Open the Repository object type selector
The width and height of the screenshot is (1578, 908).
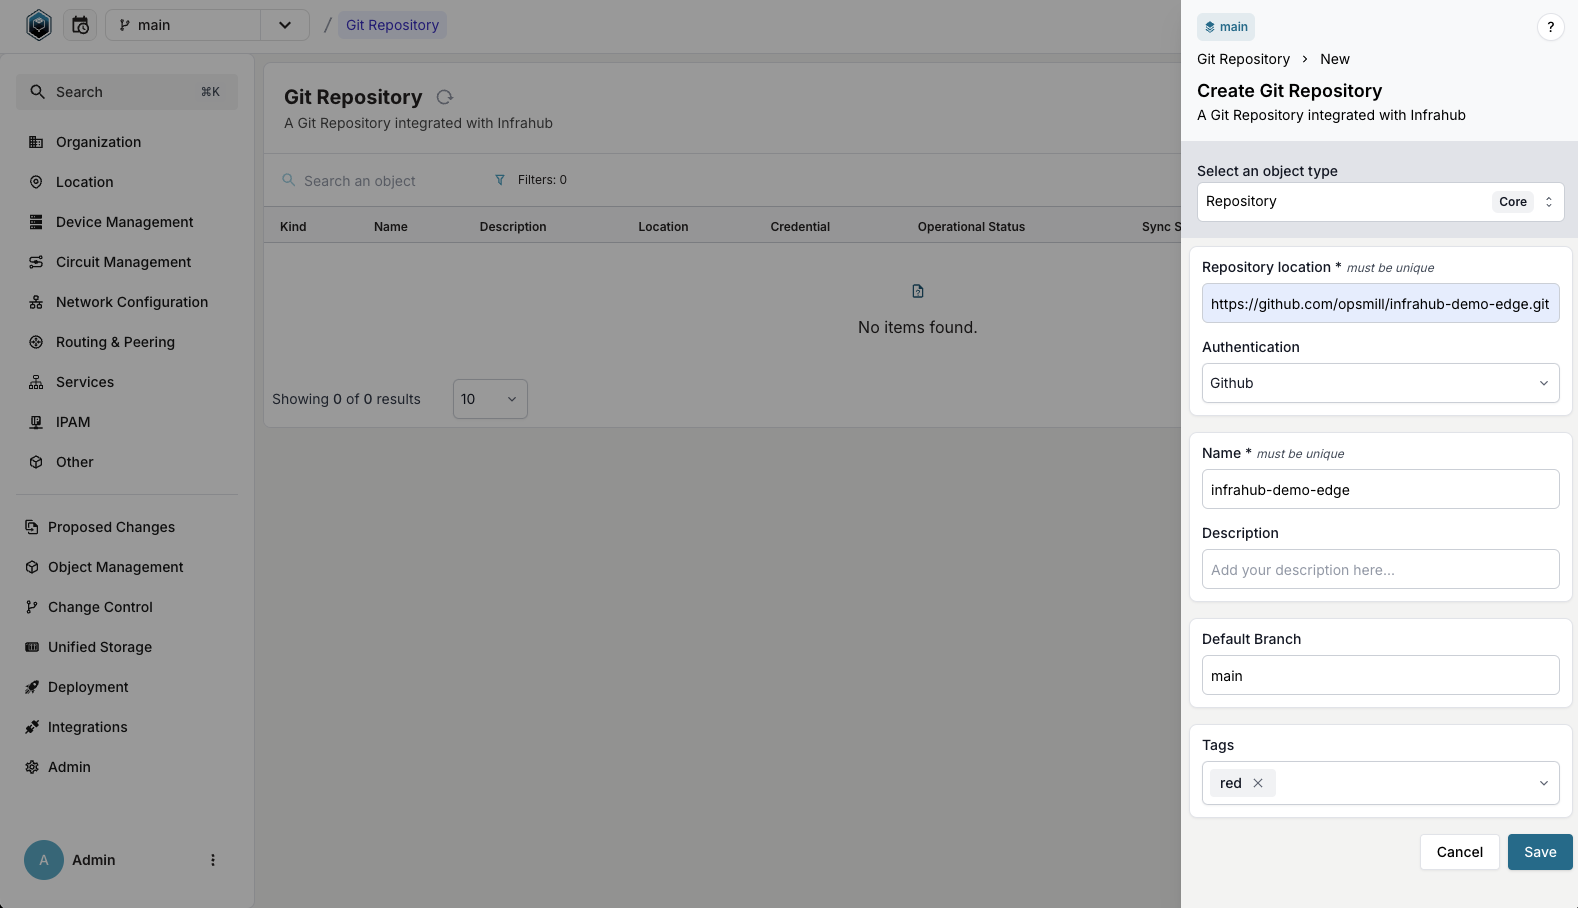tap(1380, 202)
